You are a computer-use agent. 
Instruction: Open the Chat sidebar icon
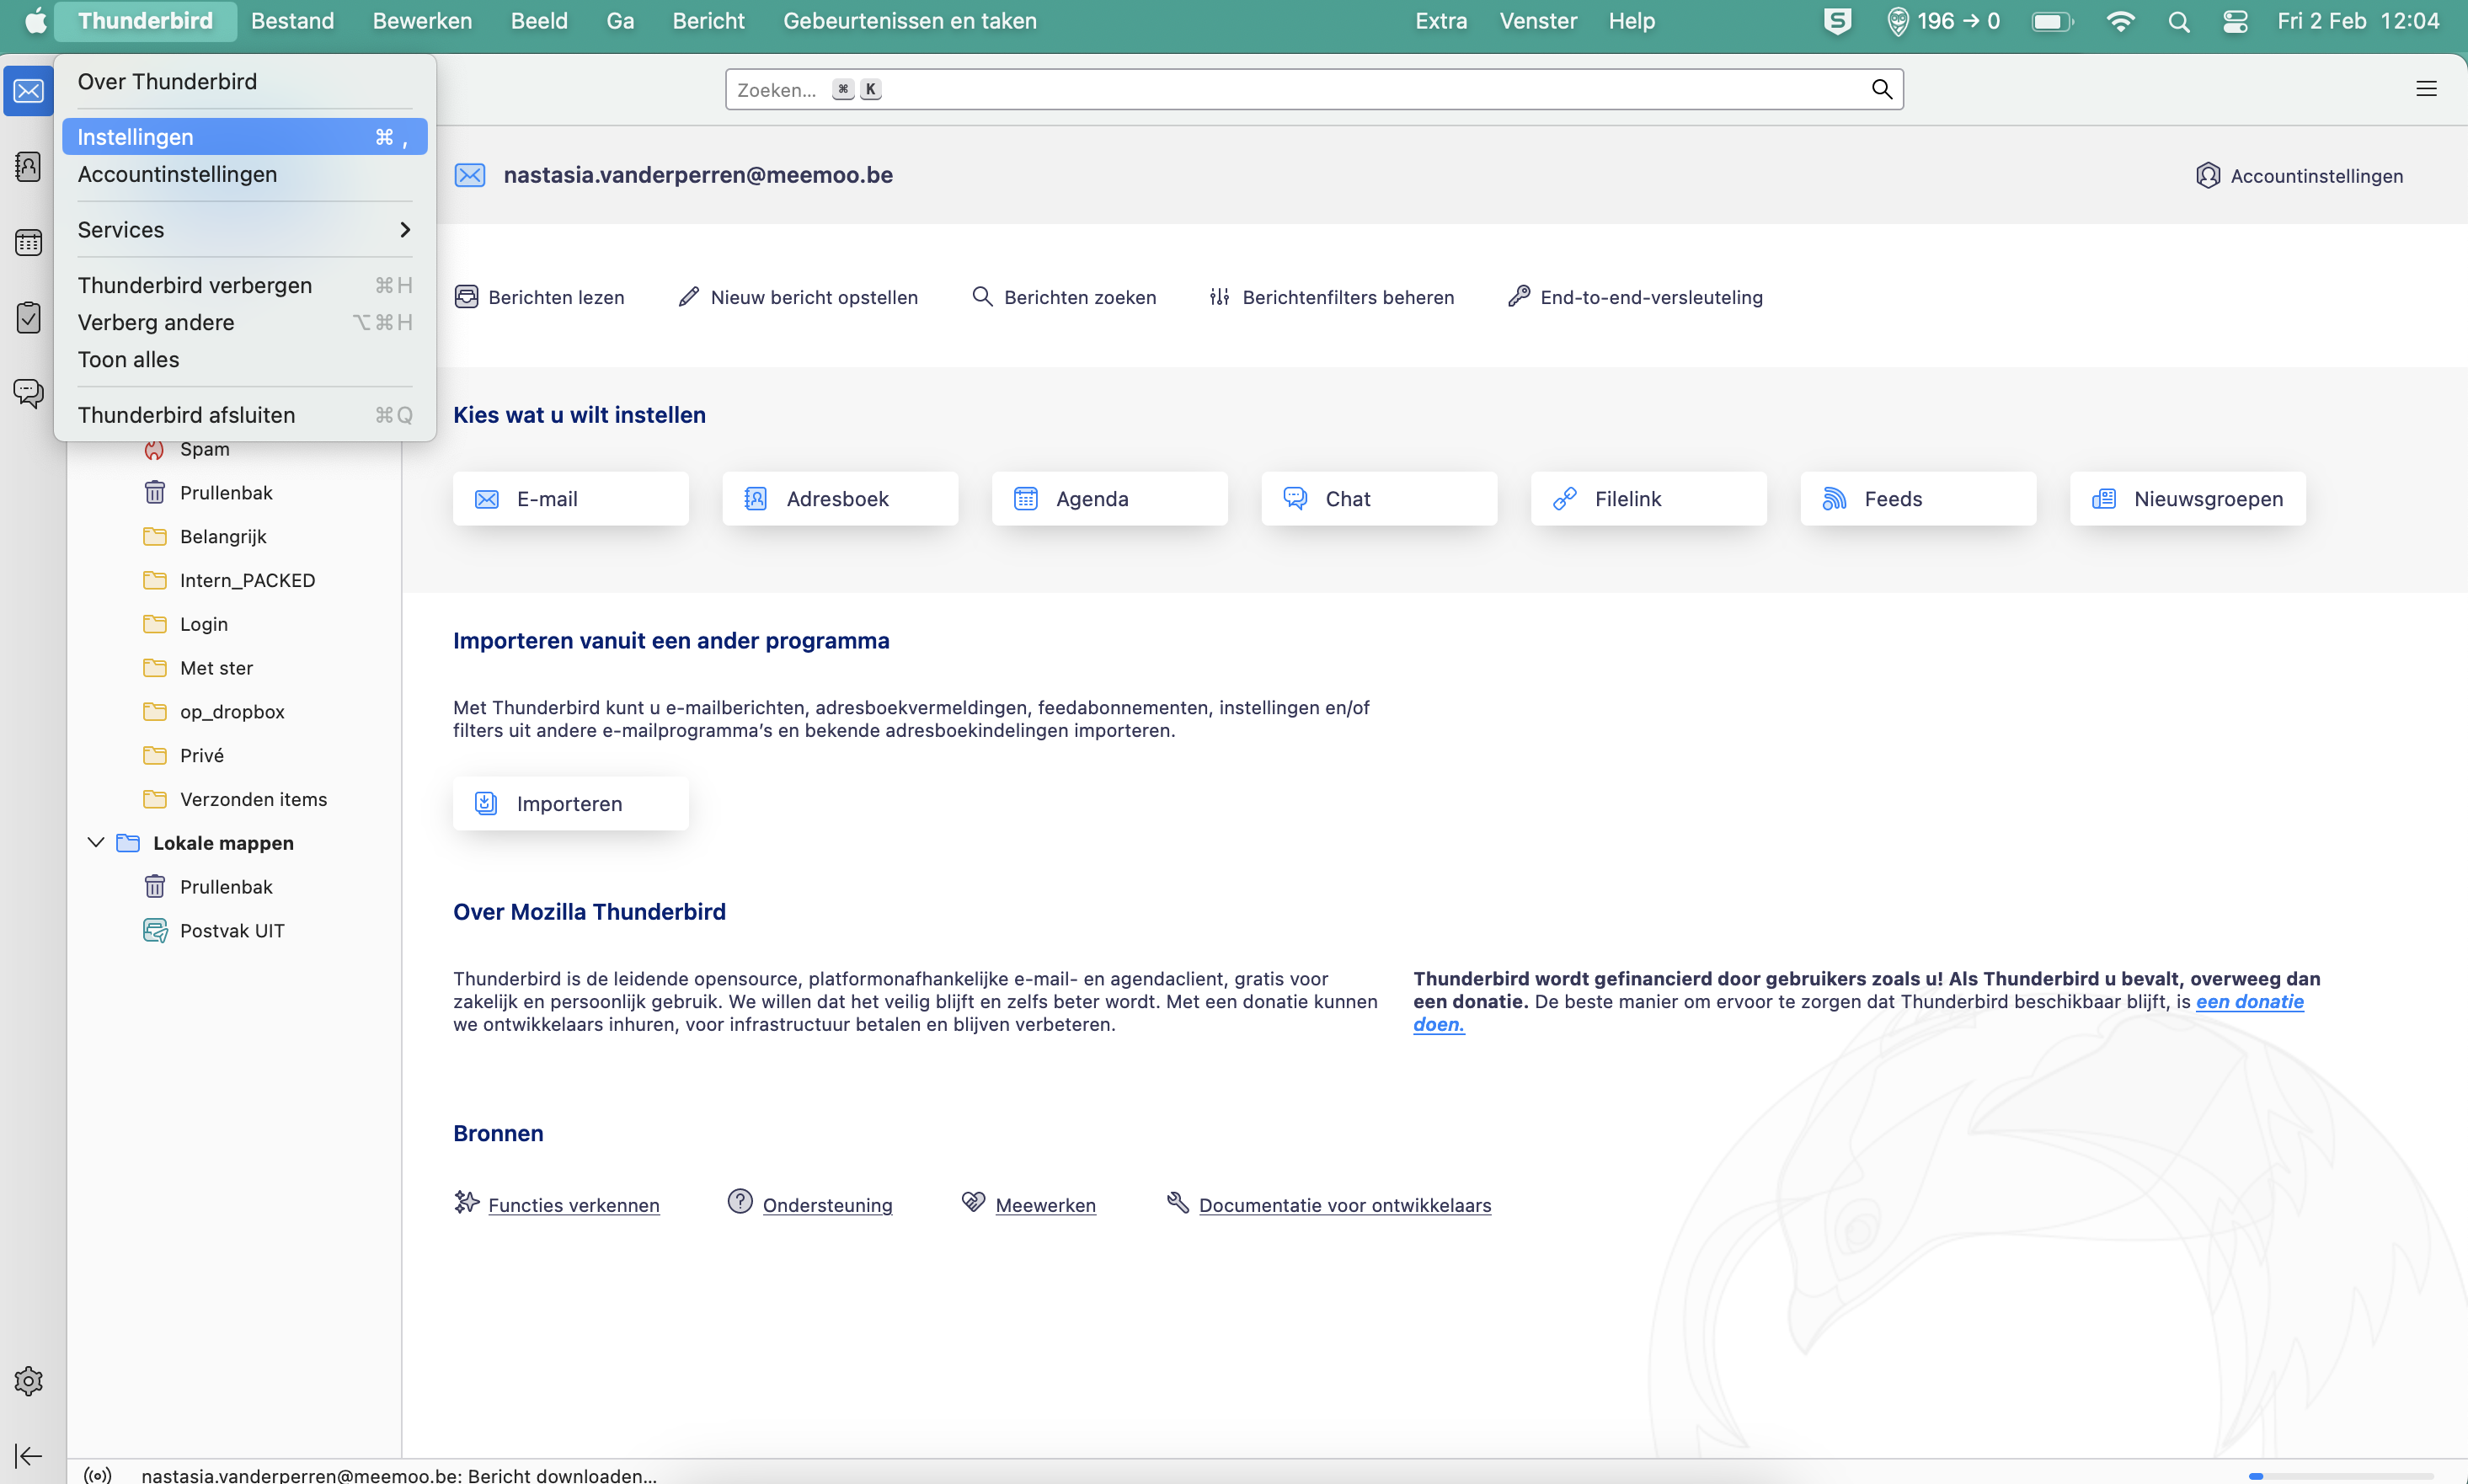(x=28, y=392)
